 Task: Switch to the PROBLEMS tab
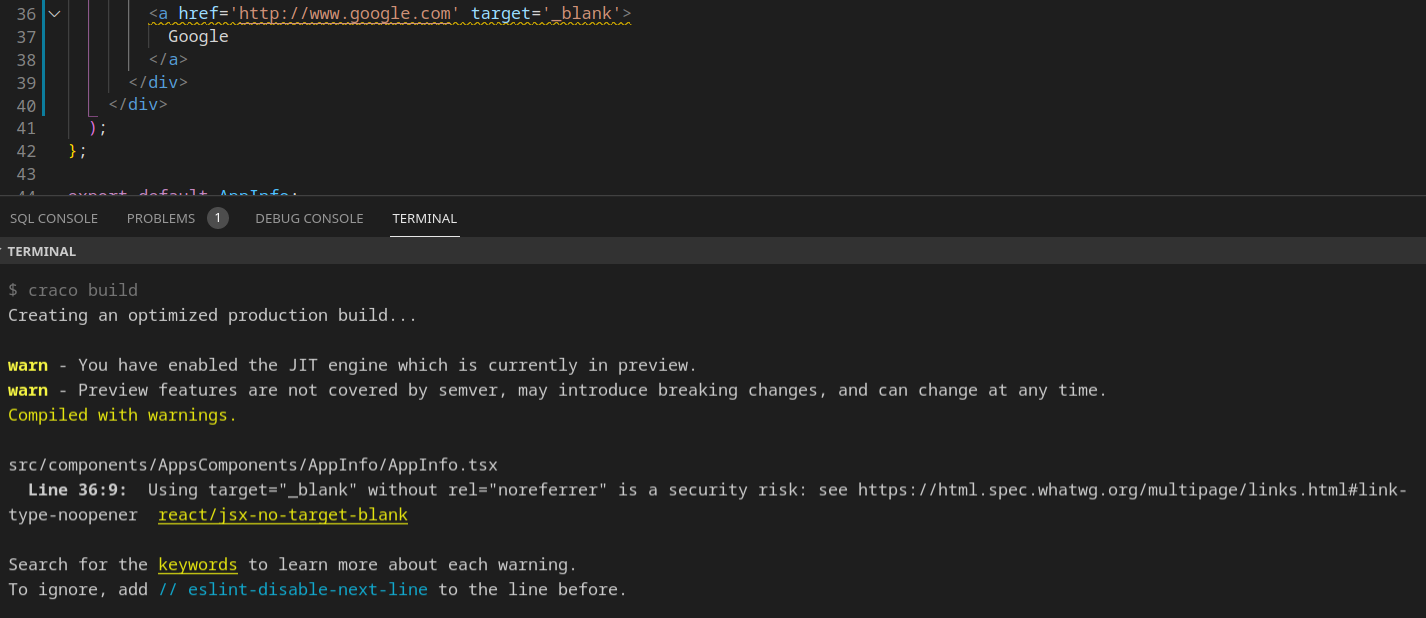tap(160, 218)
